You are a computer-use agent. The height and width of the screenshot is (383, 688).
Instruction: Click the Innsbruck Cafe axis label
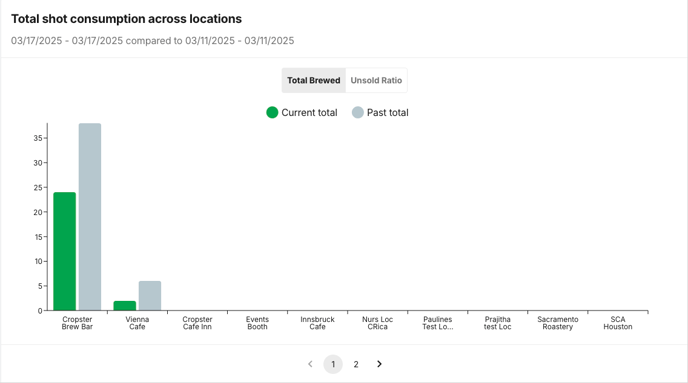317,323
